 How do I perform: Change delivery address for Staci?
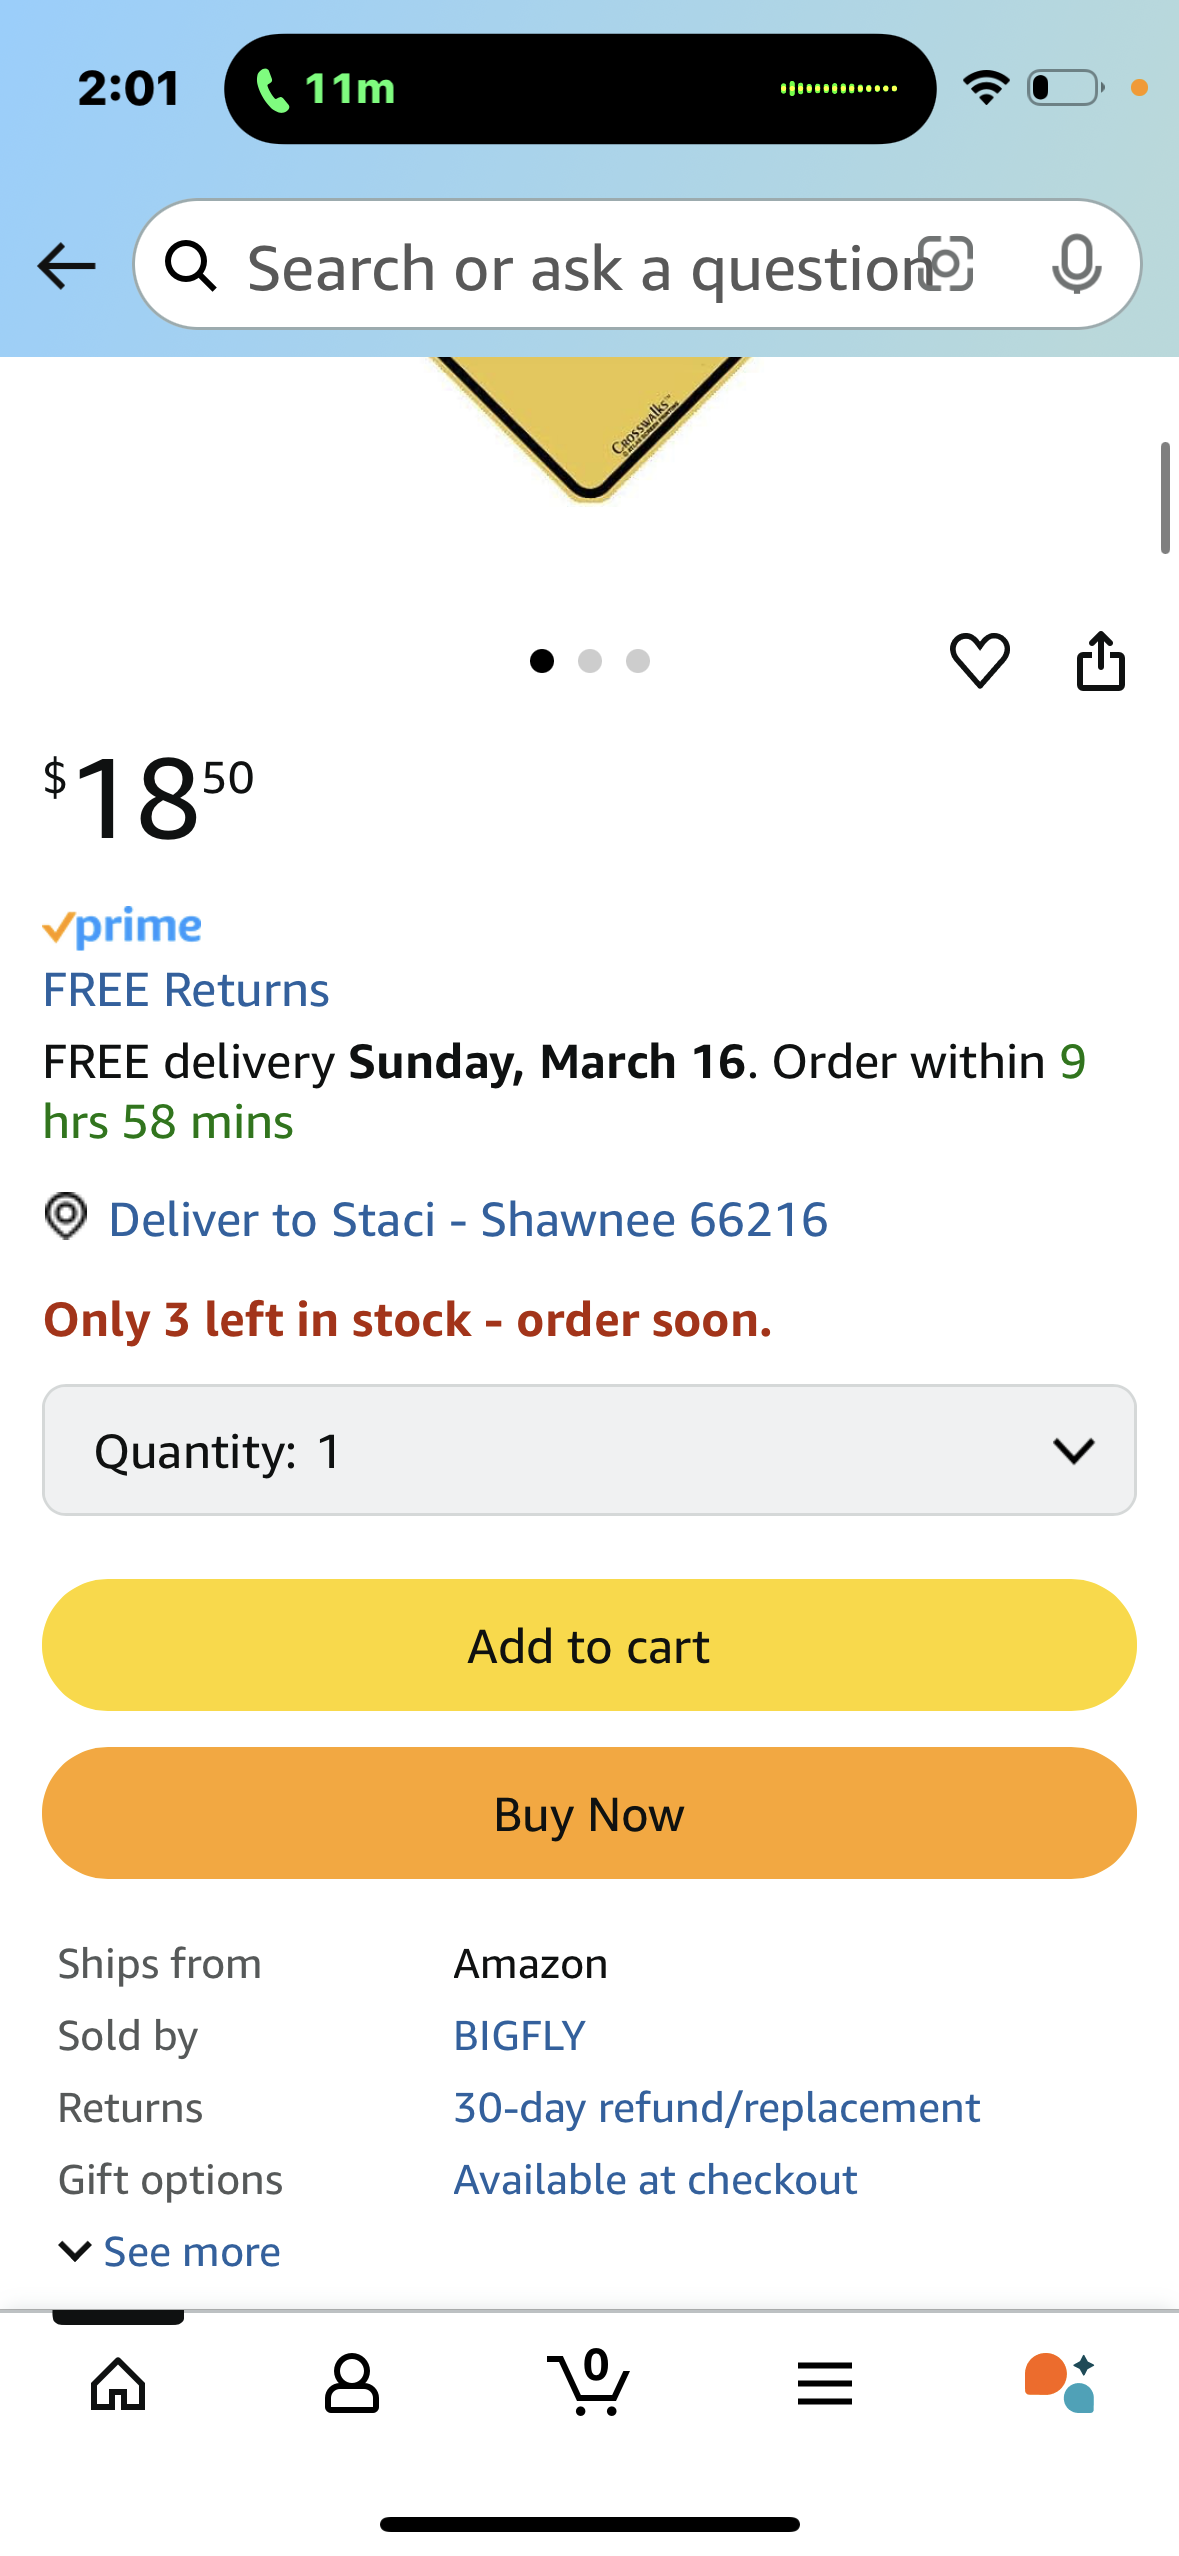[467, 1220]
